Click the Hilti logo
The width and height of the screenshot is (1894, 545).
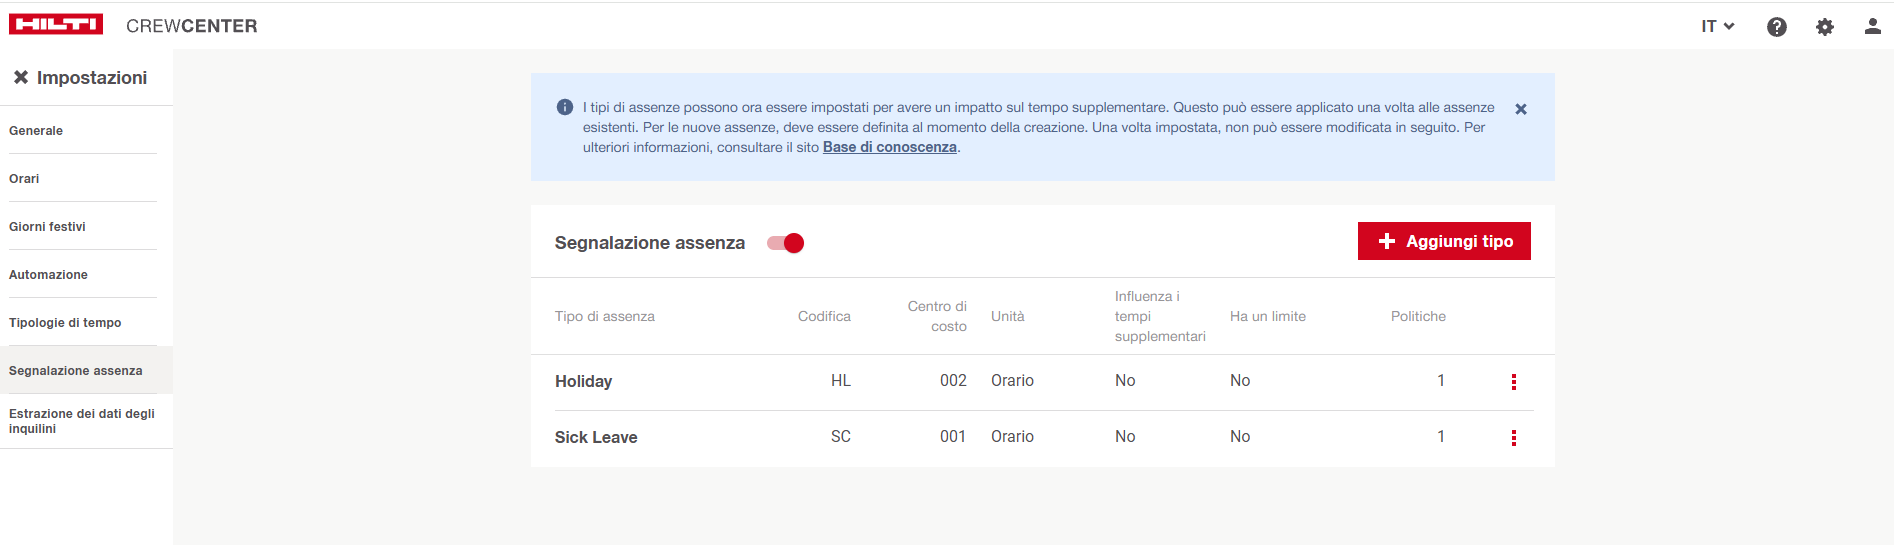(x=56, y=25)
